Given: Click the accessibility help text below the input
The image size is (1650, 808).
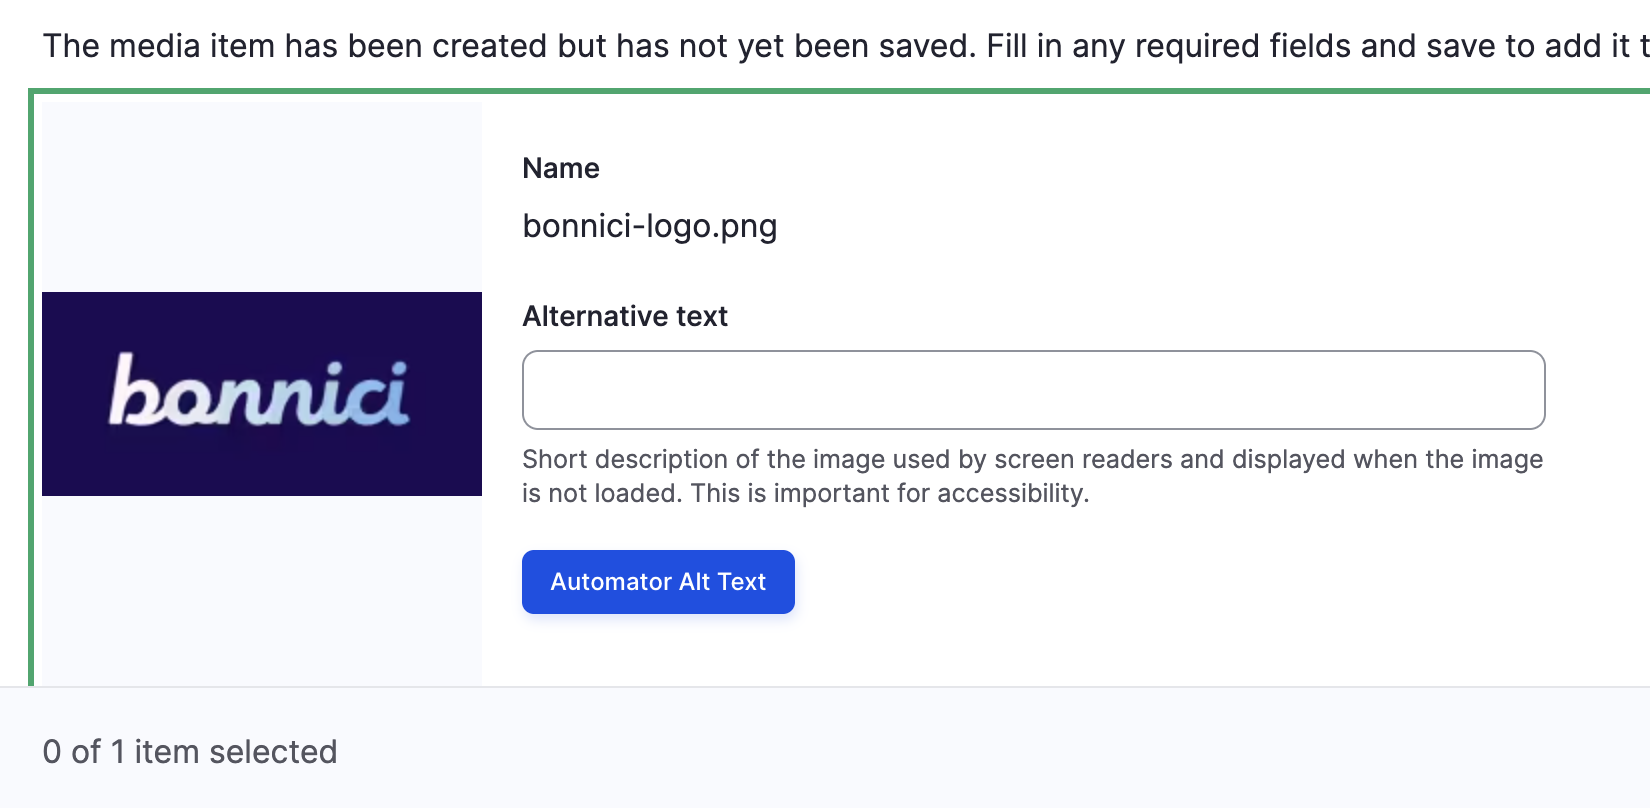Looking at the screenshot, I should coord(1030,475).
